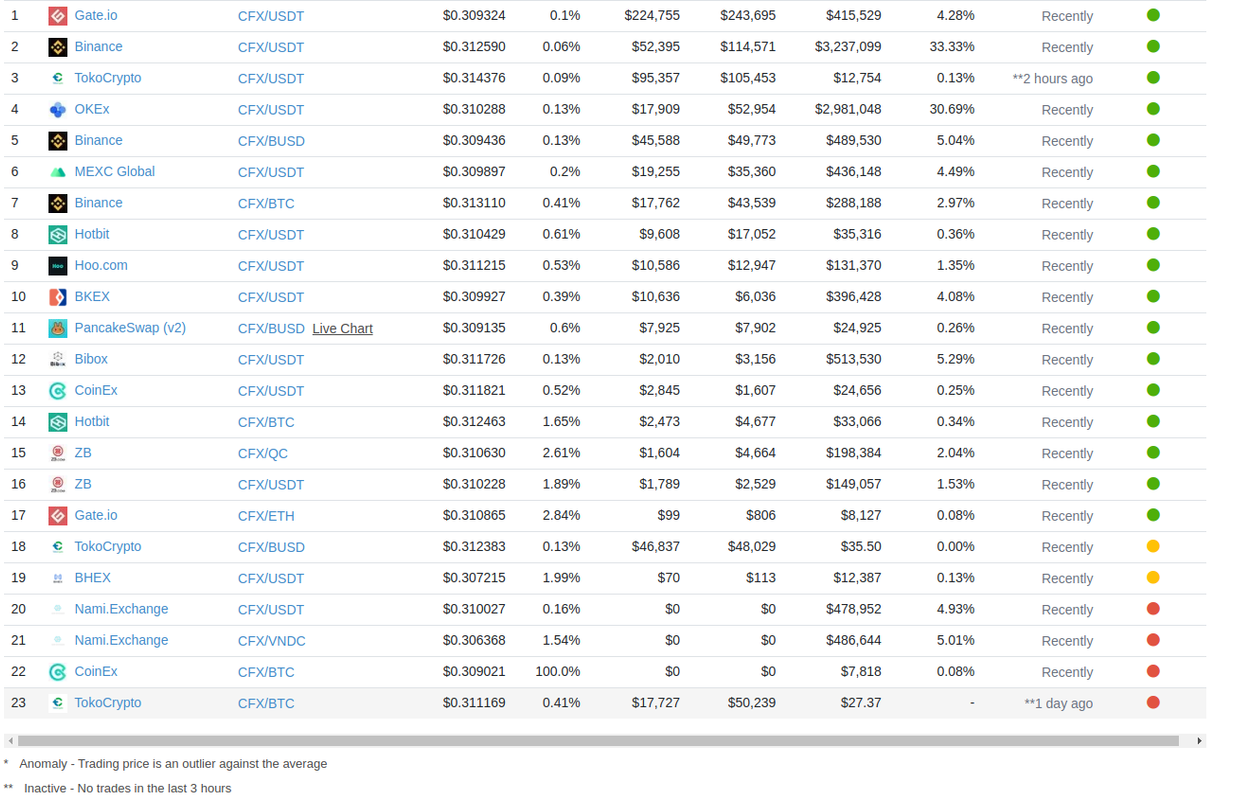Click the ZB logo in the CFX/QC row
The width and height of the screenshot is (1252, 800).
click(x=58, y=453)
